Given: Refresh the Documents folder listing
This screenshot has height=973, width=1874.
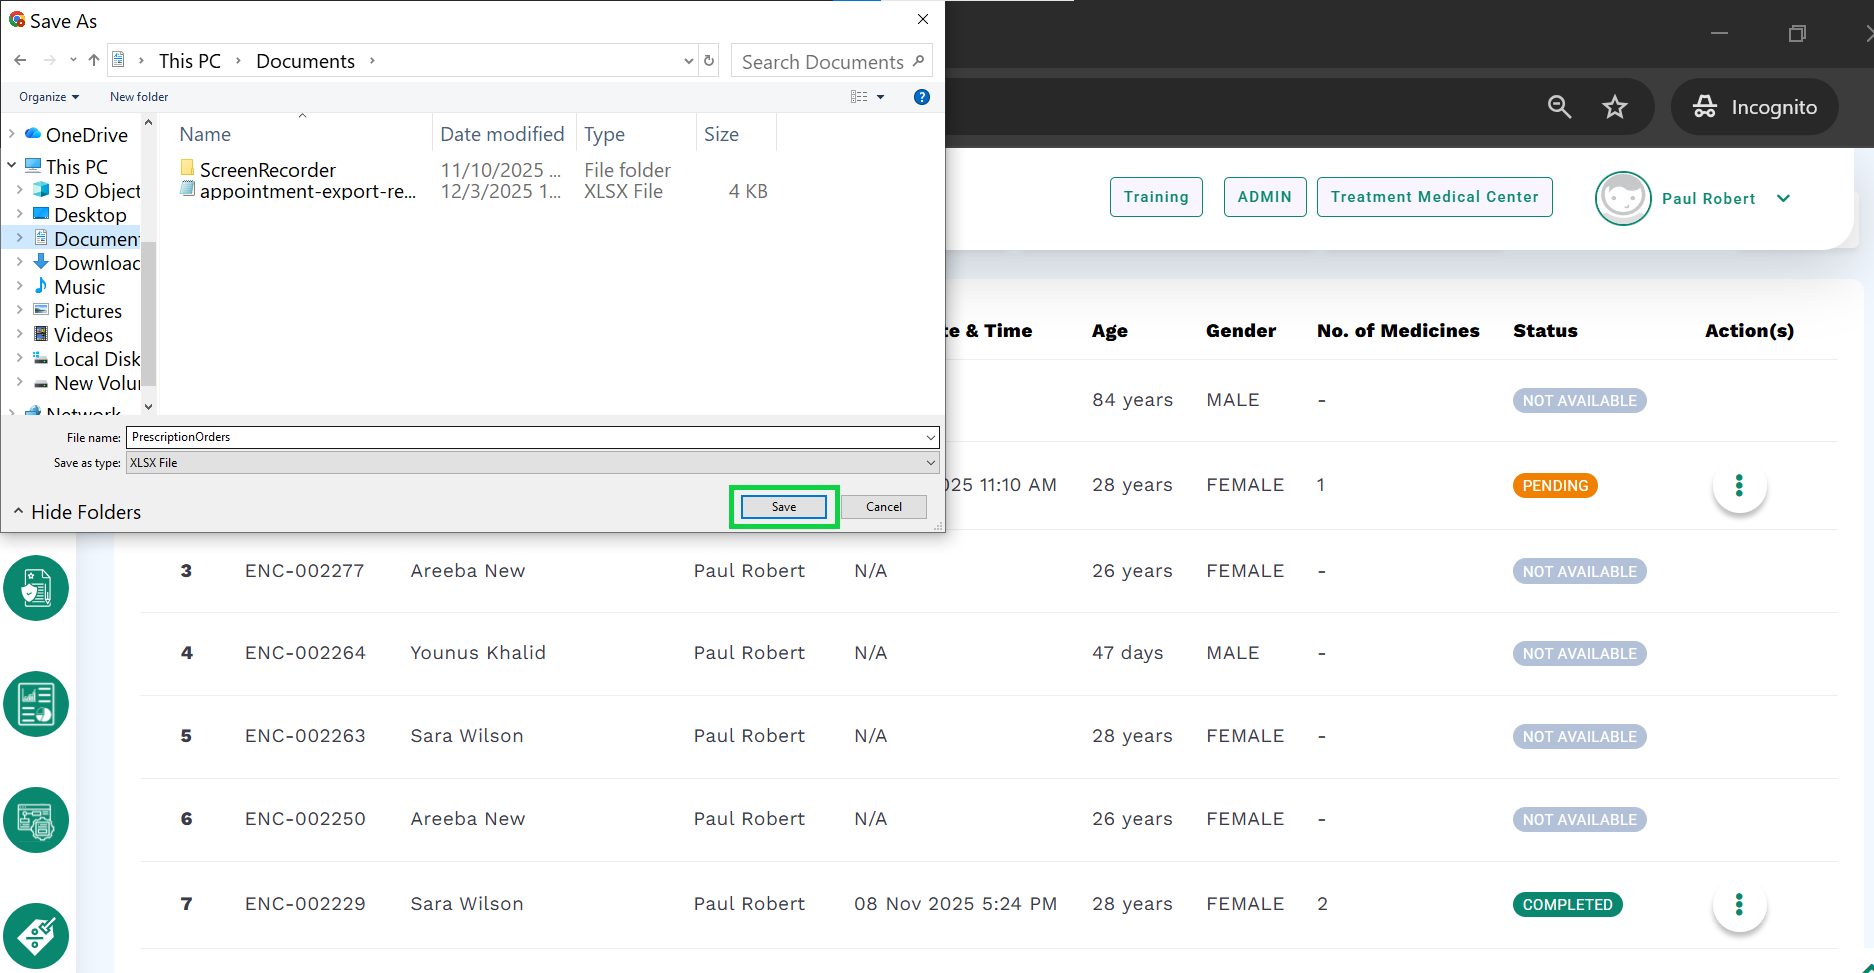Looking at the screenshot, I should pos(709,61).
